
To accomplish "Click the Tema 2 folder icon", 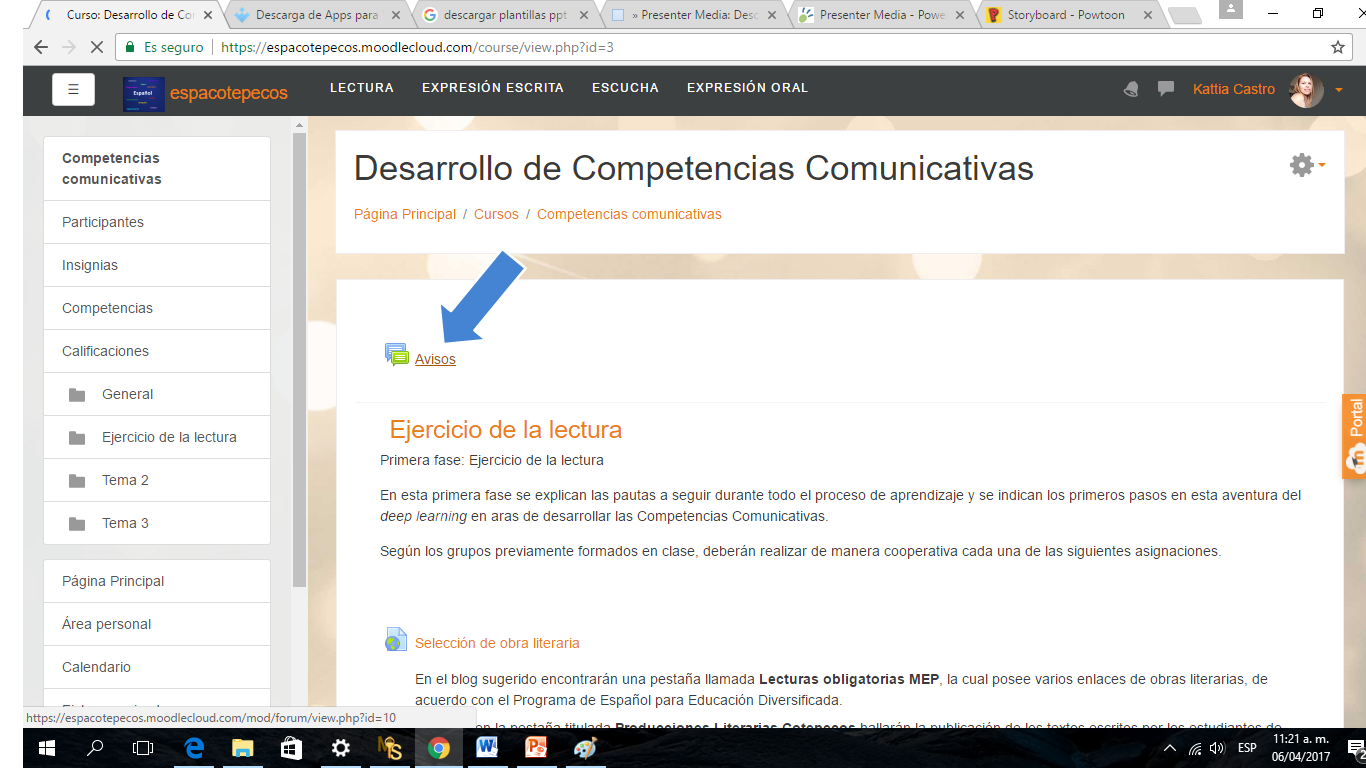I will [x=77, y=480].
